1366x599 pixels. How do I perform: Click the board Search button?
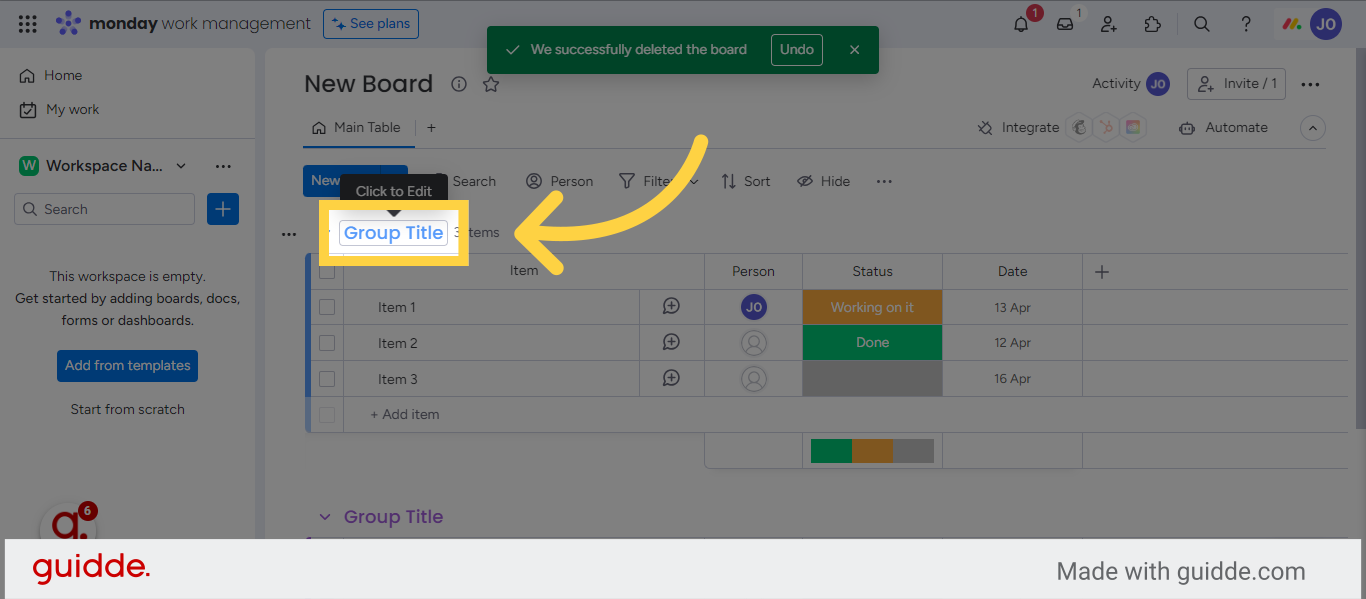[x=466, y=181]
